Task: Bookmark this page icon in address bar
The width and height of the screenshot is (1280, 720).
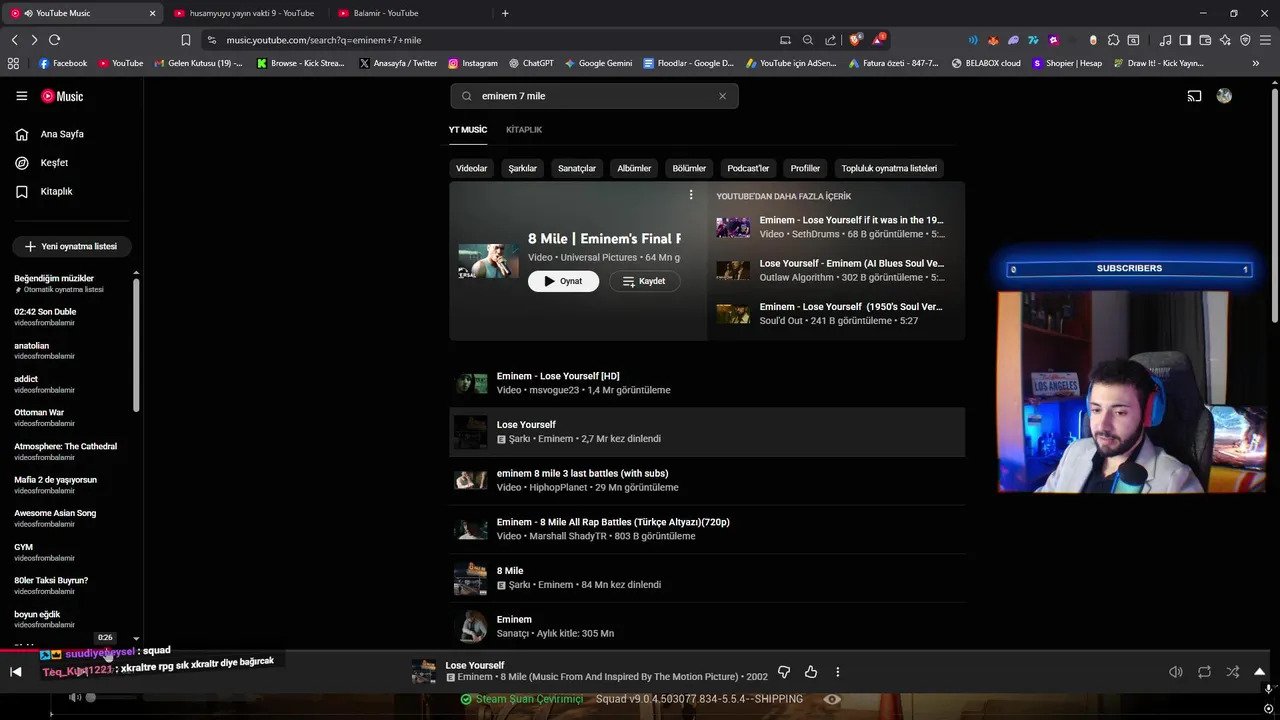Action: click(185, 40)
